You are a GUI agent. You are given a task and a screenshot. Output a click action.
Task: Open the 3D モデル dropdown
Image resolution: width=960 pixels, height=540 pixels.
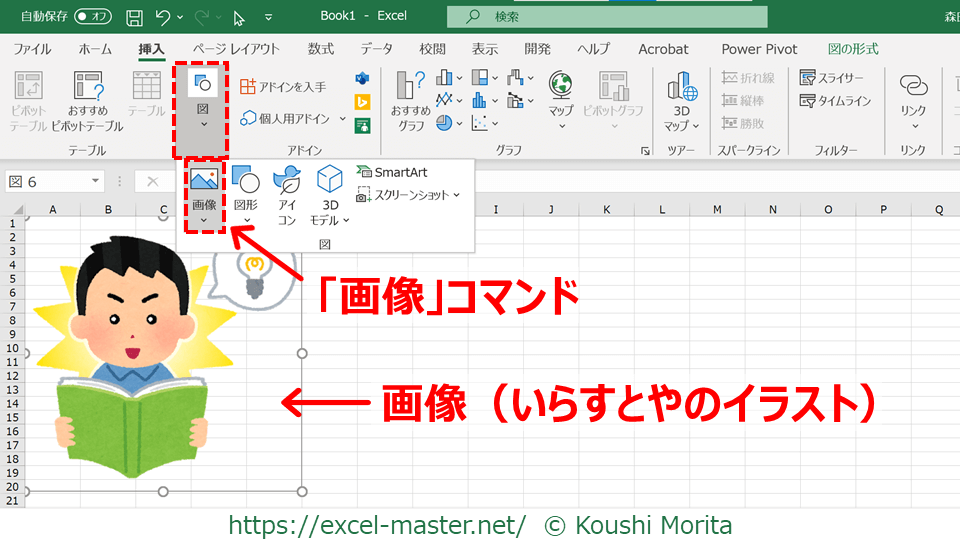pos(330,195)
